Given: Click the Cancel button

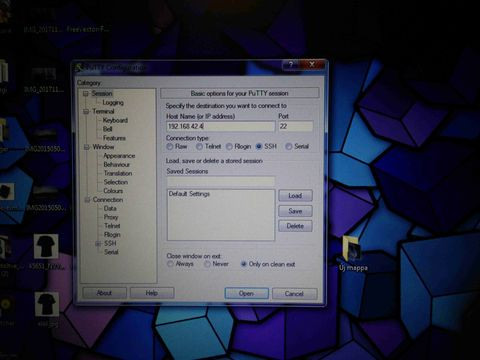Looking at the screenshot, I should click(x=294, y=294).
